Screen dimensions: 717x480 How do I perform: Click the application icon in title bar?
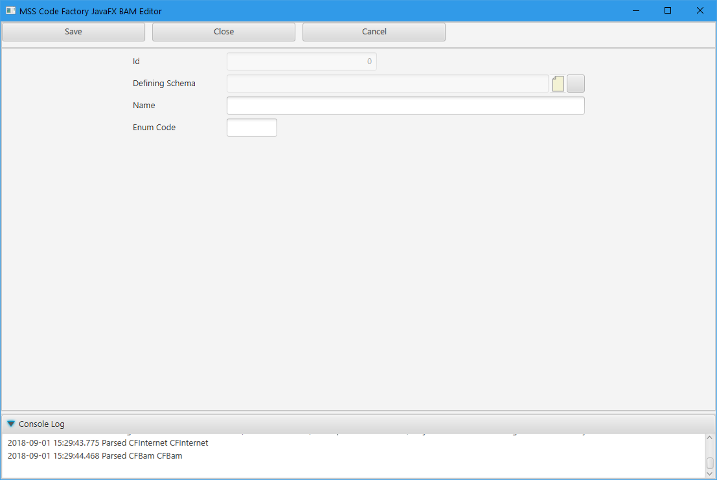[10, 10]
